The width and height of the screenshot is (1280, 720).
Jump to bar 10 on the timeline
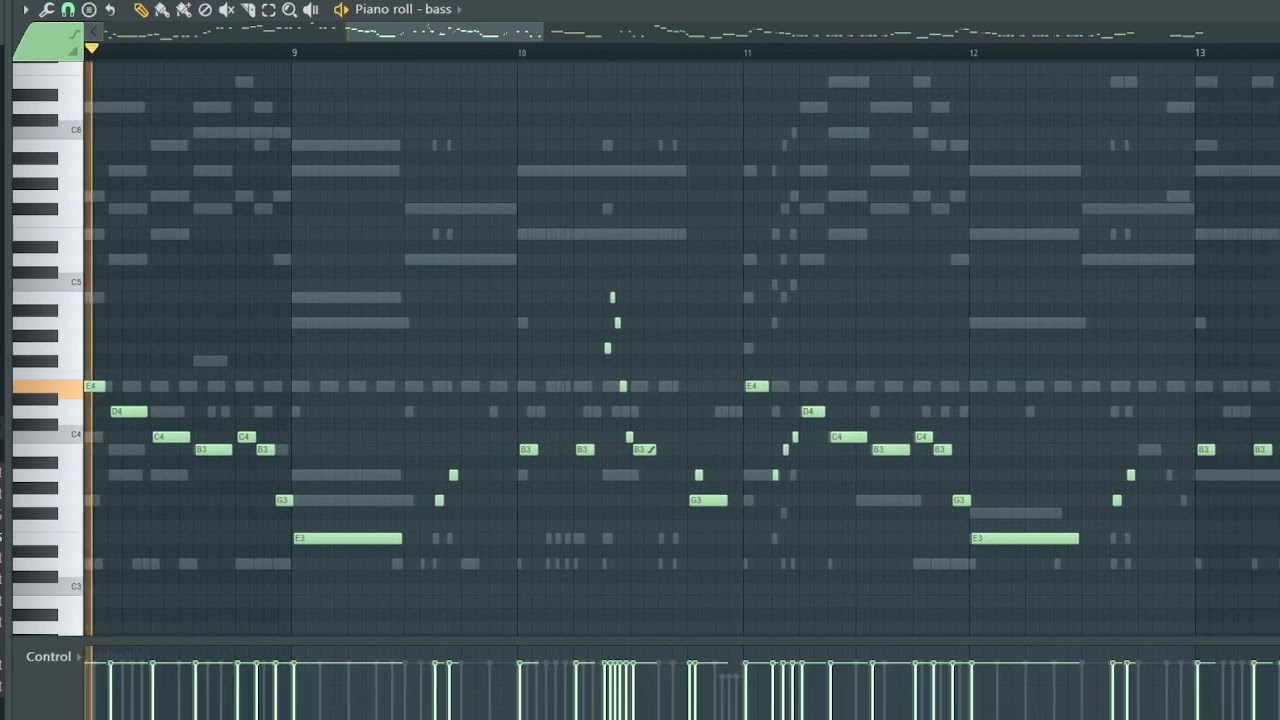[x=521, y=52]
